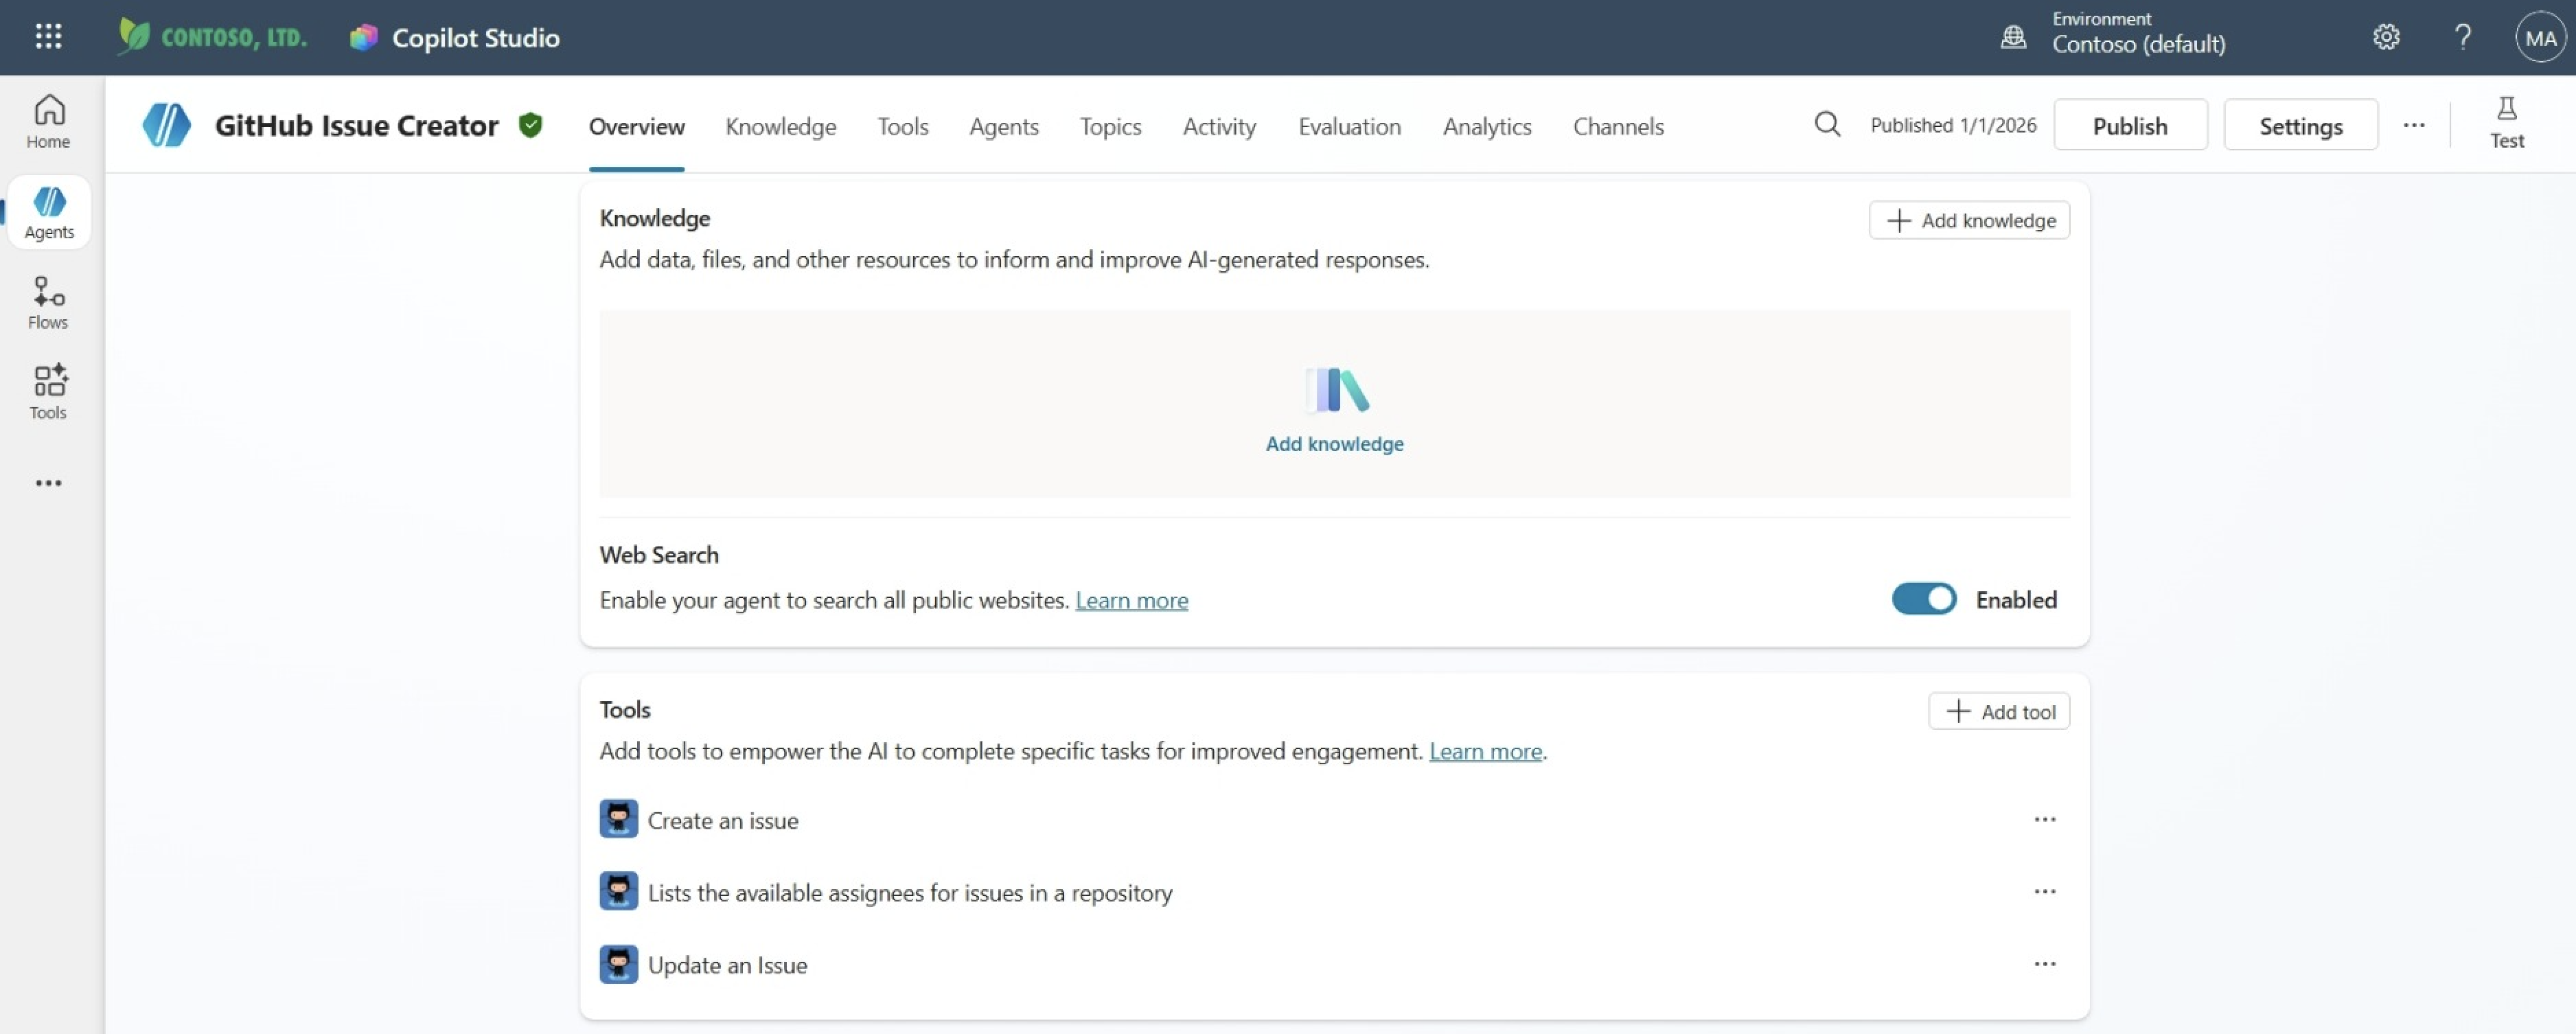Click the Settings button
2576x1034 pixels.
tap(2300, 125)
